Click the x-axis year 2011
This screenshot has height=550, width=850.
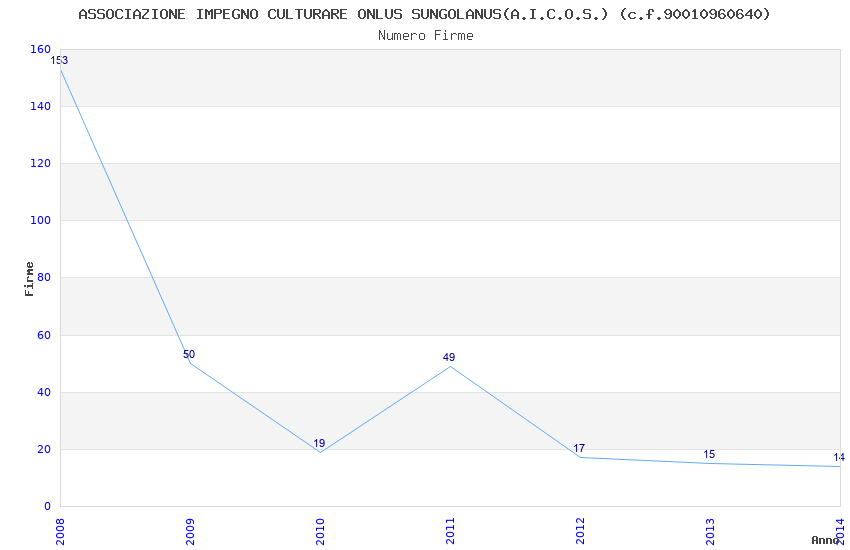click(450, 532)
